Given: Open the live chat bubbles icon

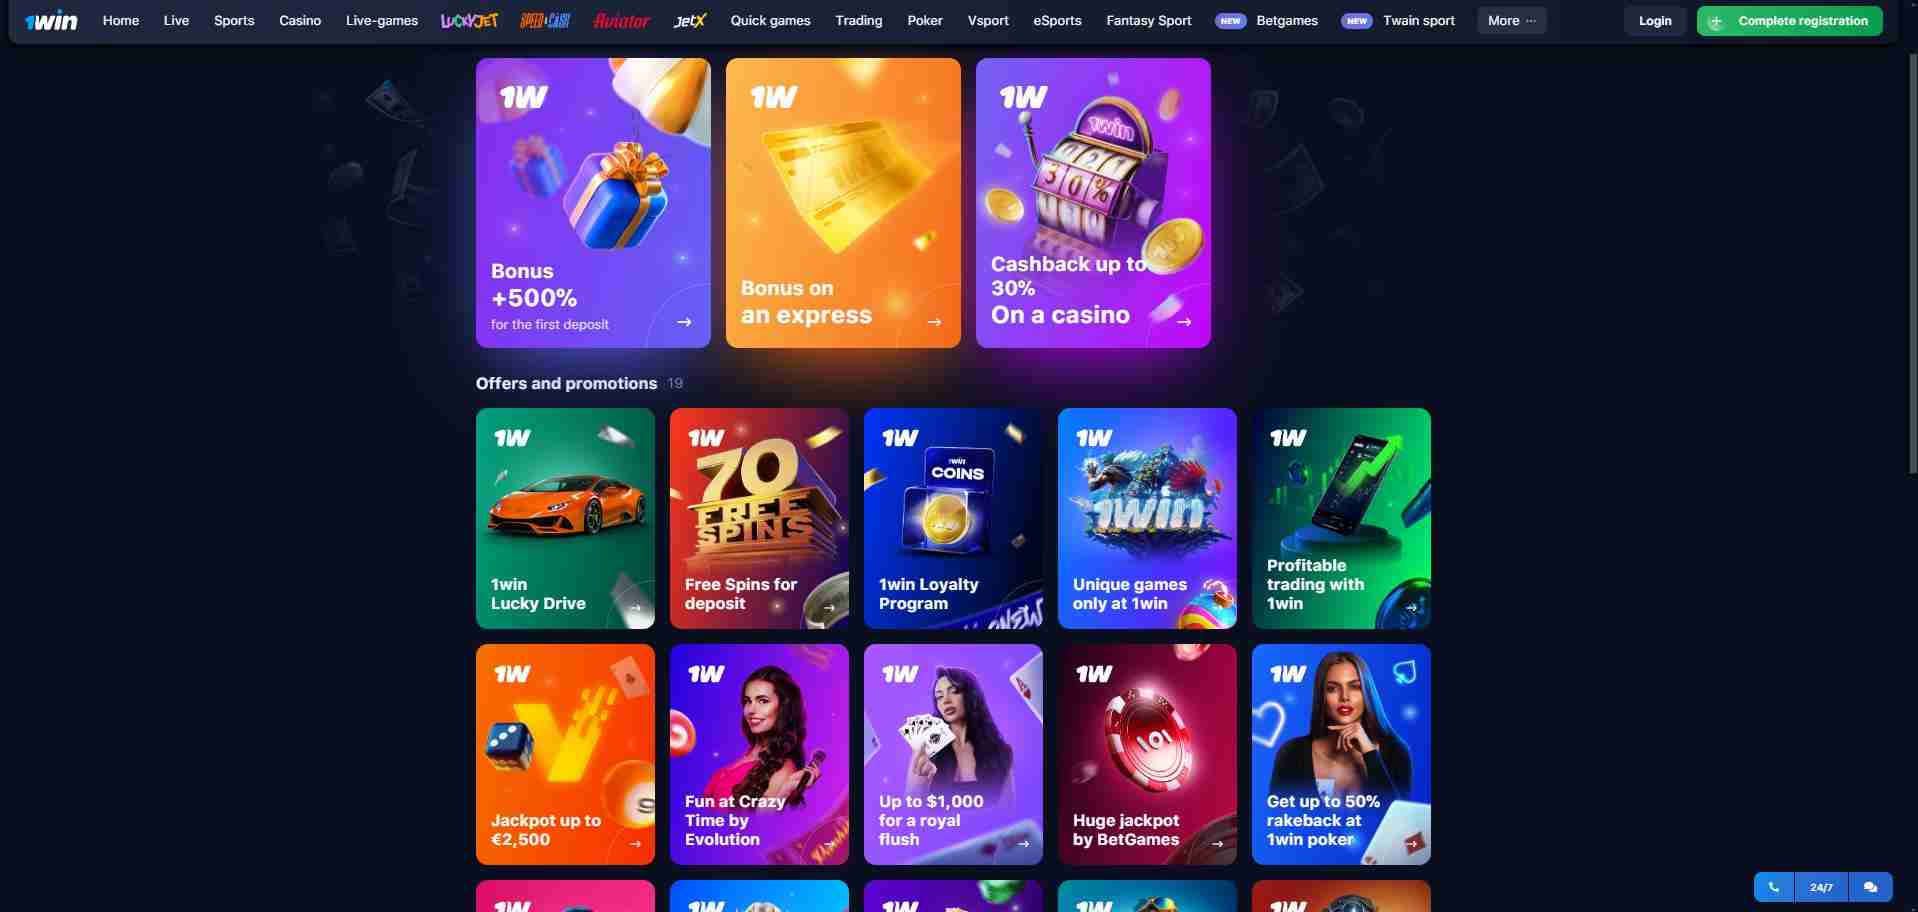Looking at the screenshot, I should pos(1870,887).
